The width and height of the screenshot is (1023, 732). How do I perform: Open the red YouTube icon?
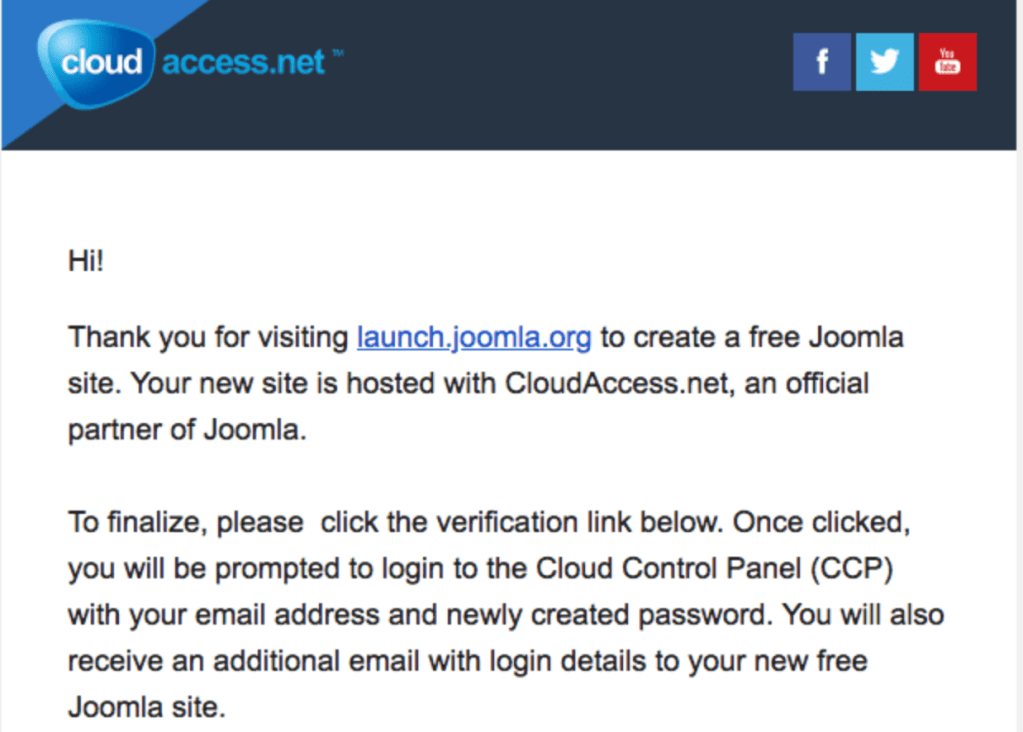pos(947,62)
